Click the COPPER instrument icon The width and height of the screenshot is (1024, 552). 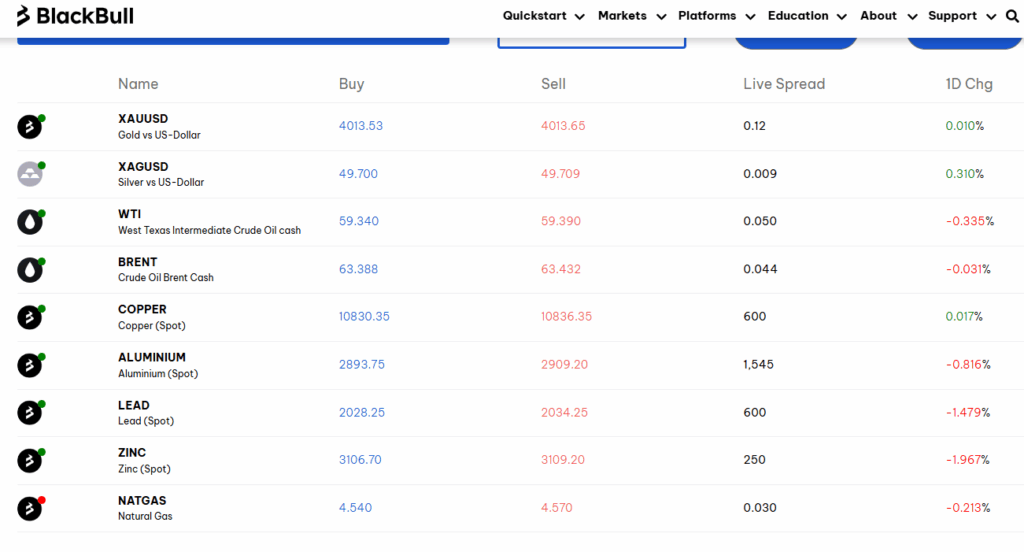(29, 317)
